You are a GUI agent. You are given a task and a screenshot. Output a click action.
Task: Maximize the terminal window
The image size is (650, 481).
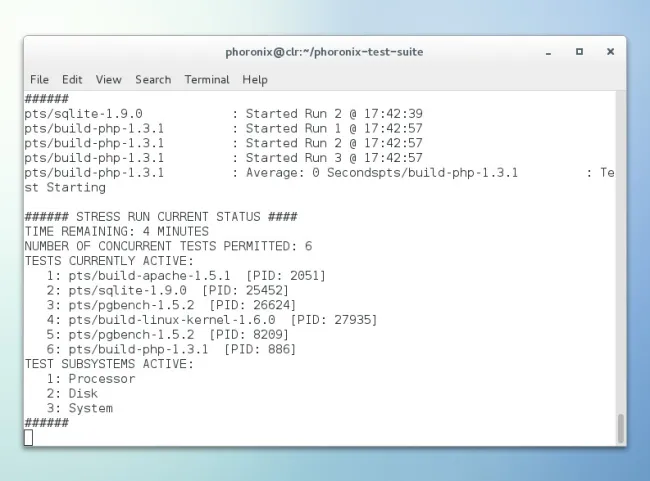[580, 52]
